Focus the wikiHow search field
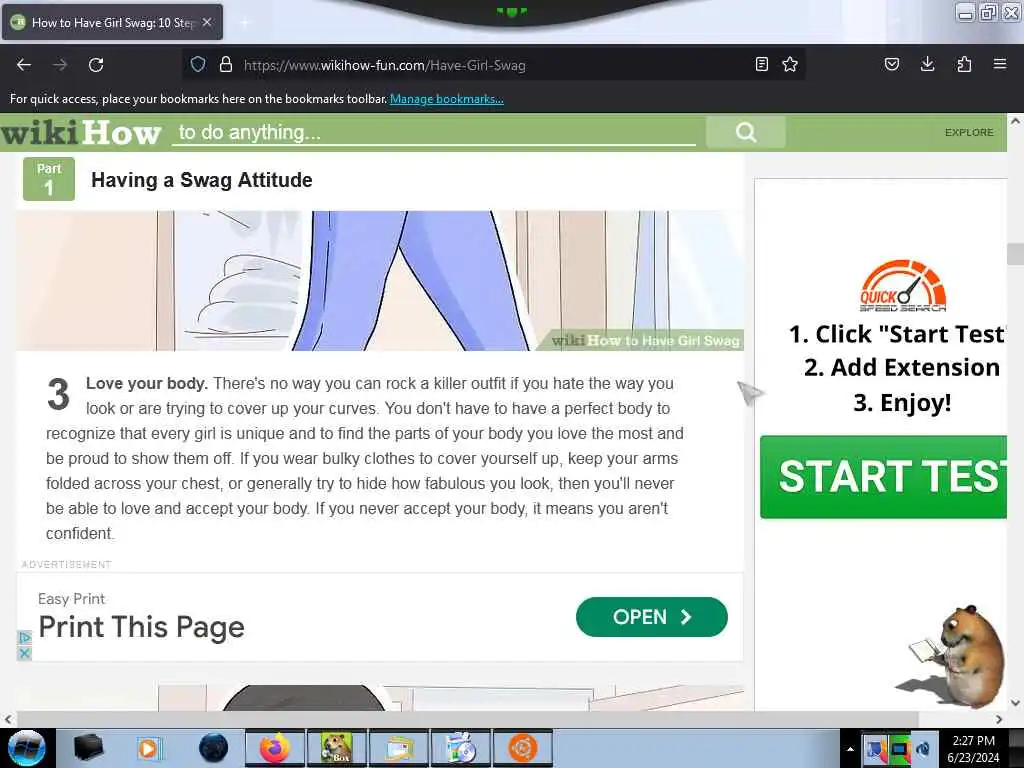1024x768 pixels. pyautogui.click(x=434, y=133)
